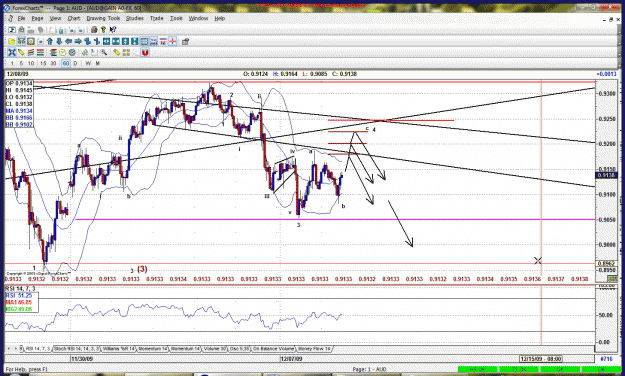The width and height of the screenshot is (625, 376).
Task: Select the 1 minute timeframe
Action: tap(12, 63)
